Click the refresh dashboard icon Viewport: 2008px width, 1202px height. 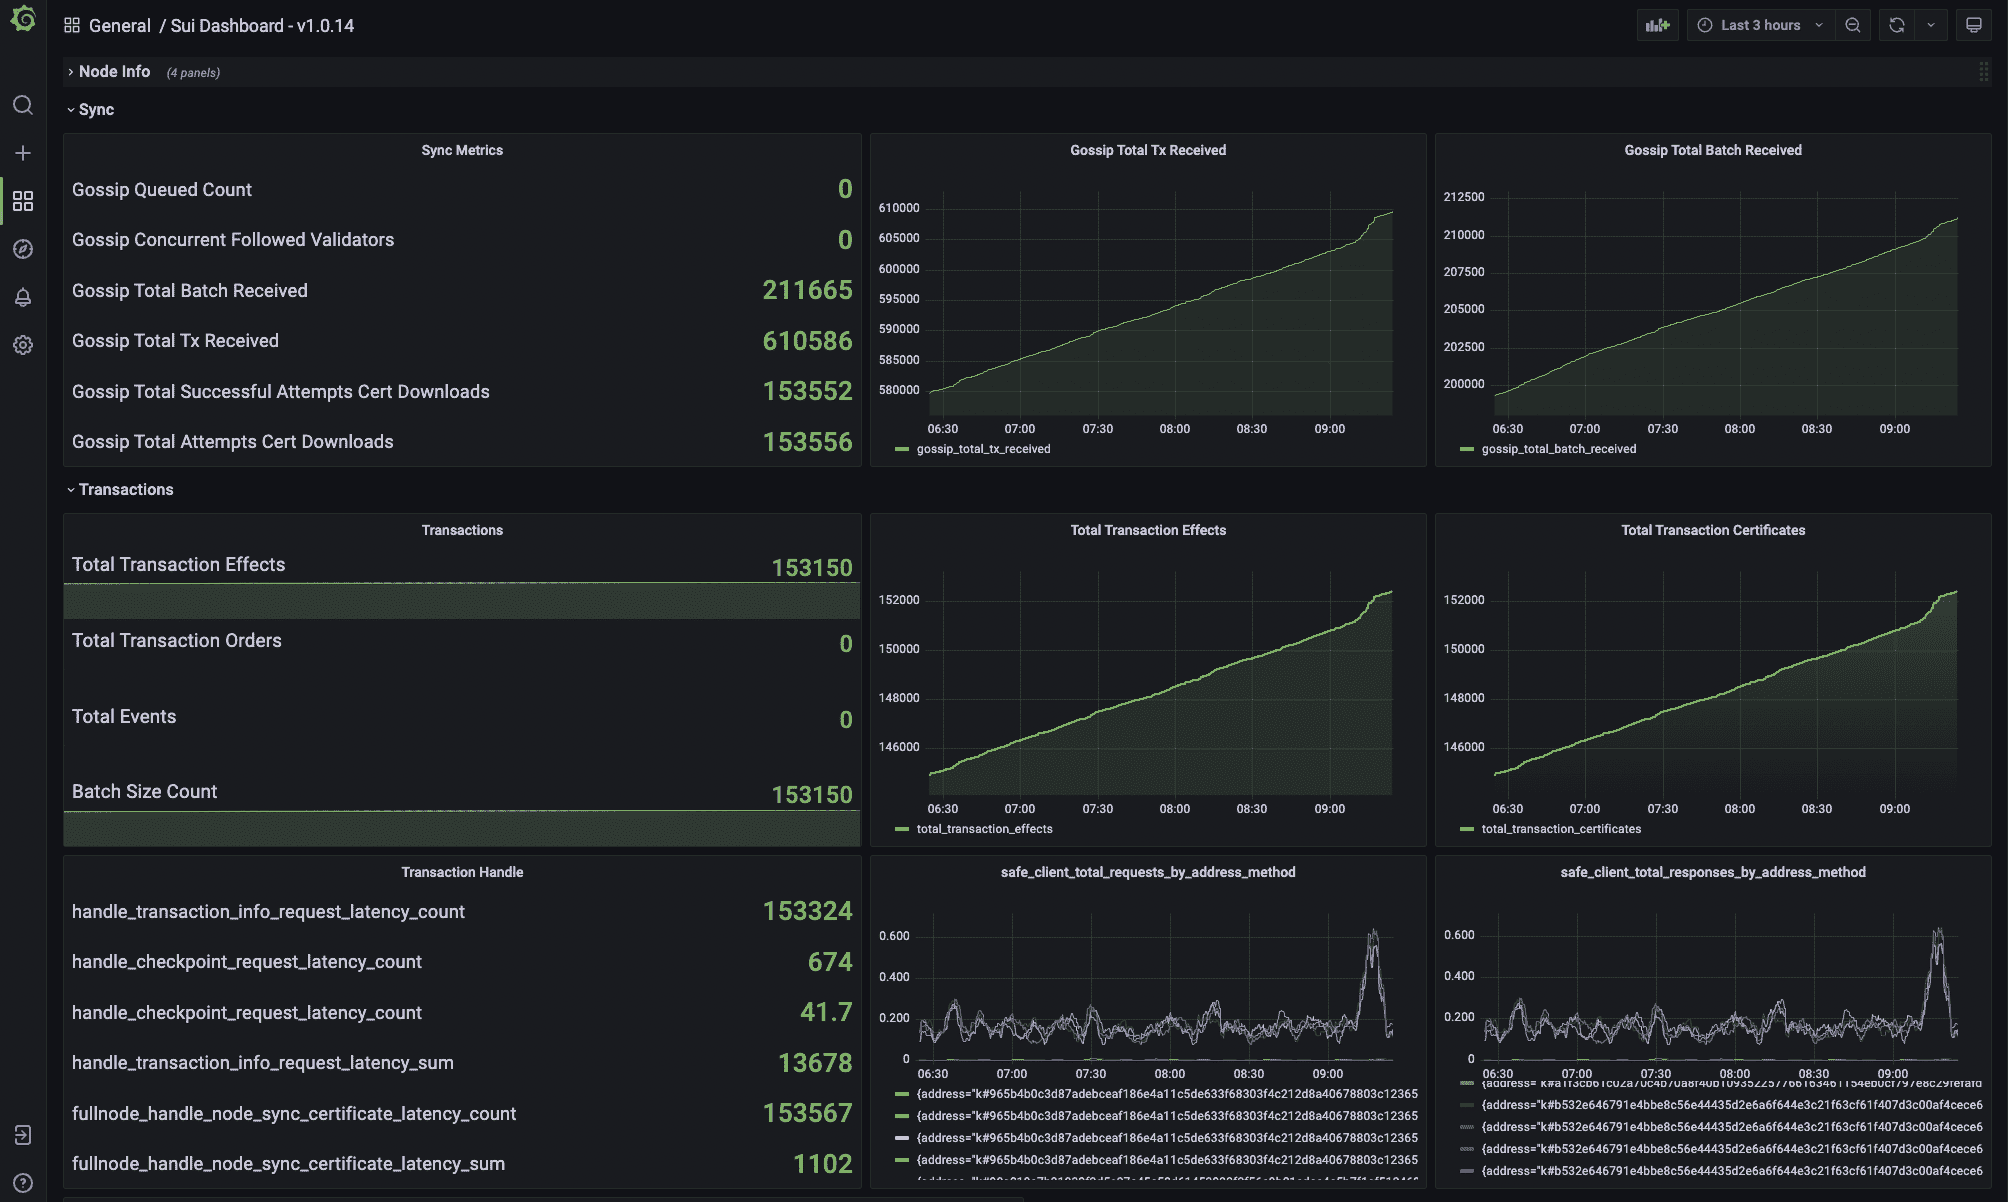(1897, 25)
